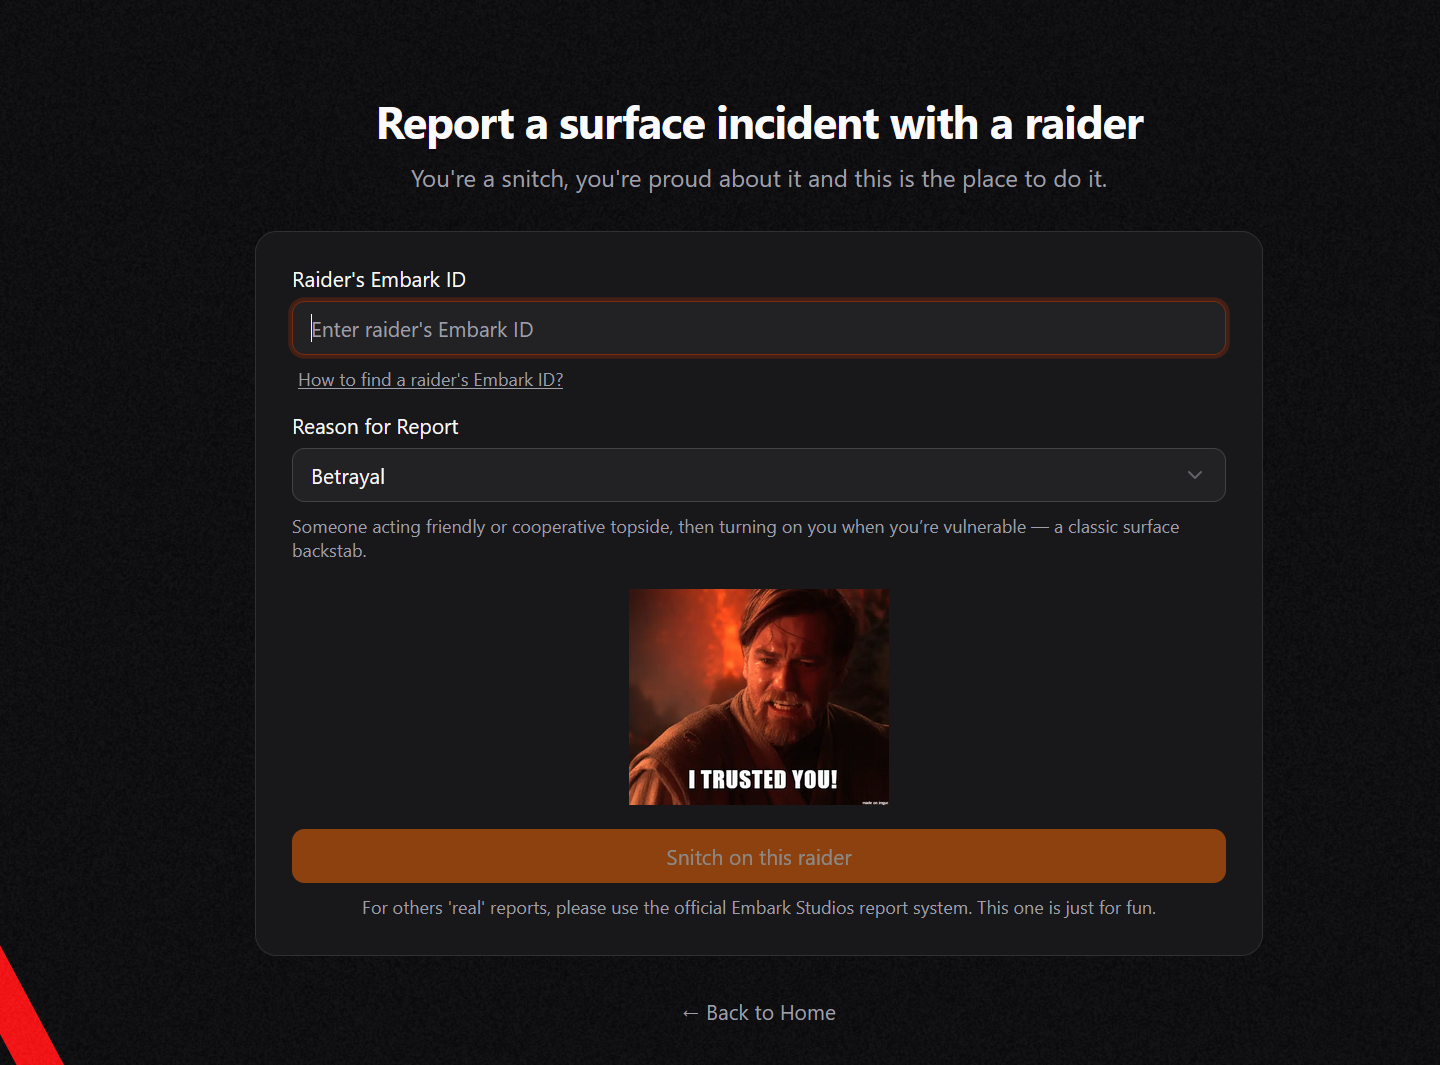Image resolution: width=1440 pixels, height=1065 pixels.
Task: Click the 'You're a snitch' subtitle text
Action: pos(758,179)
